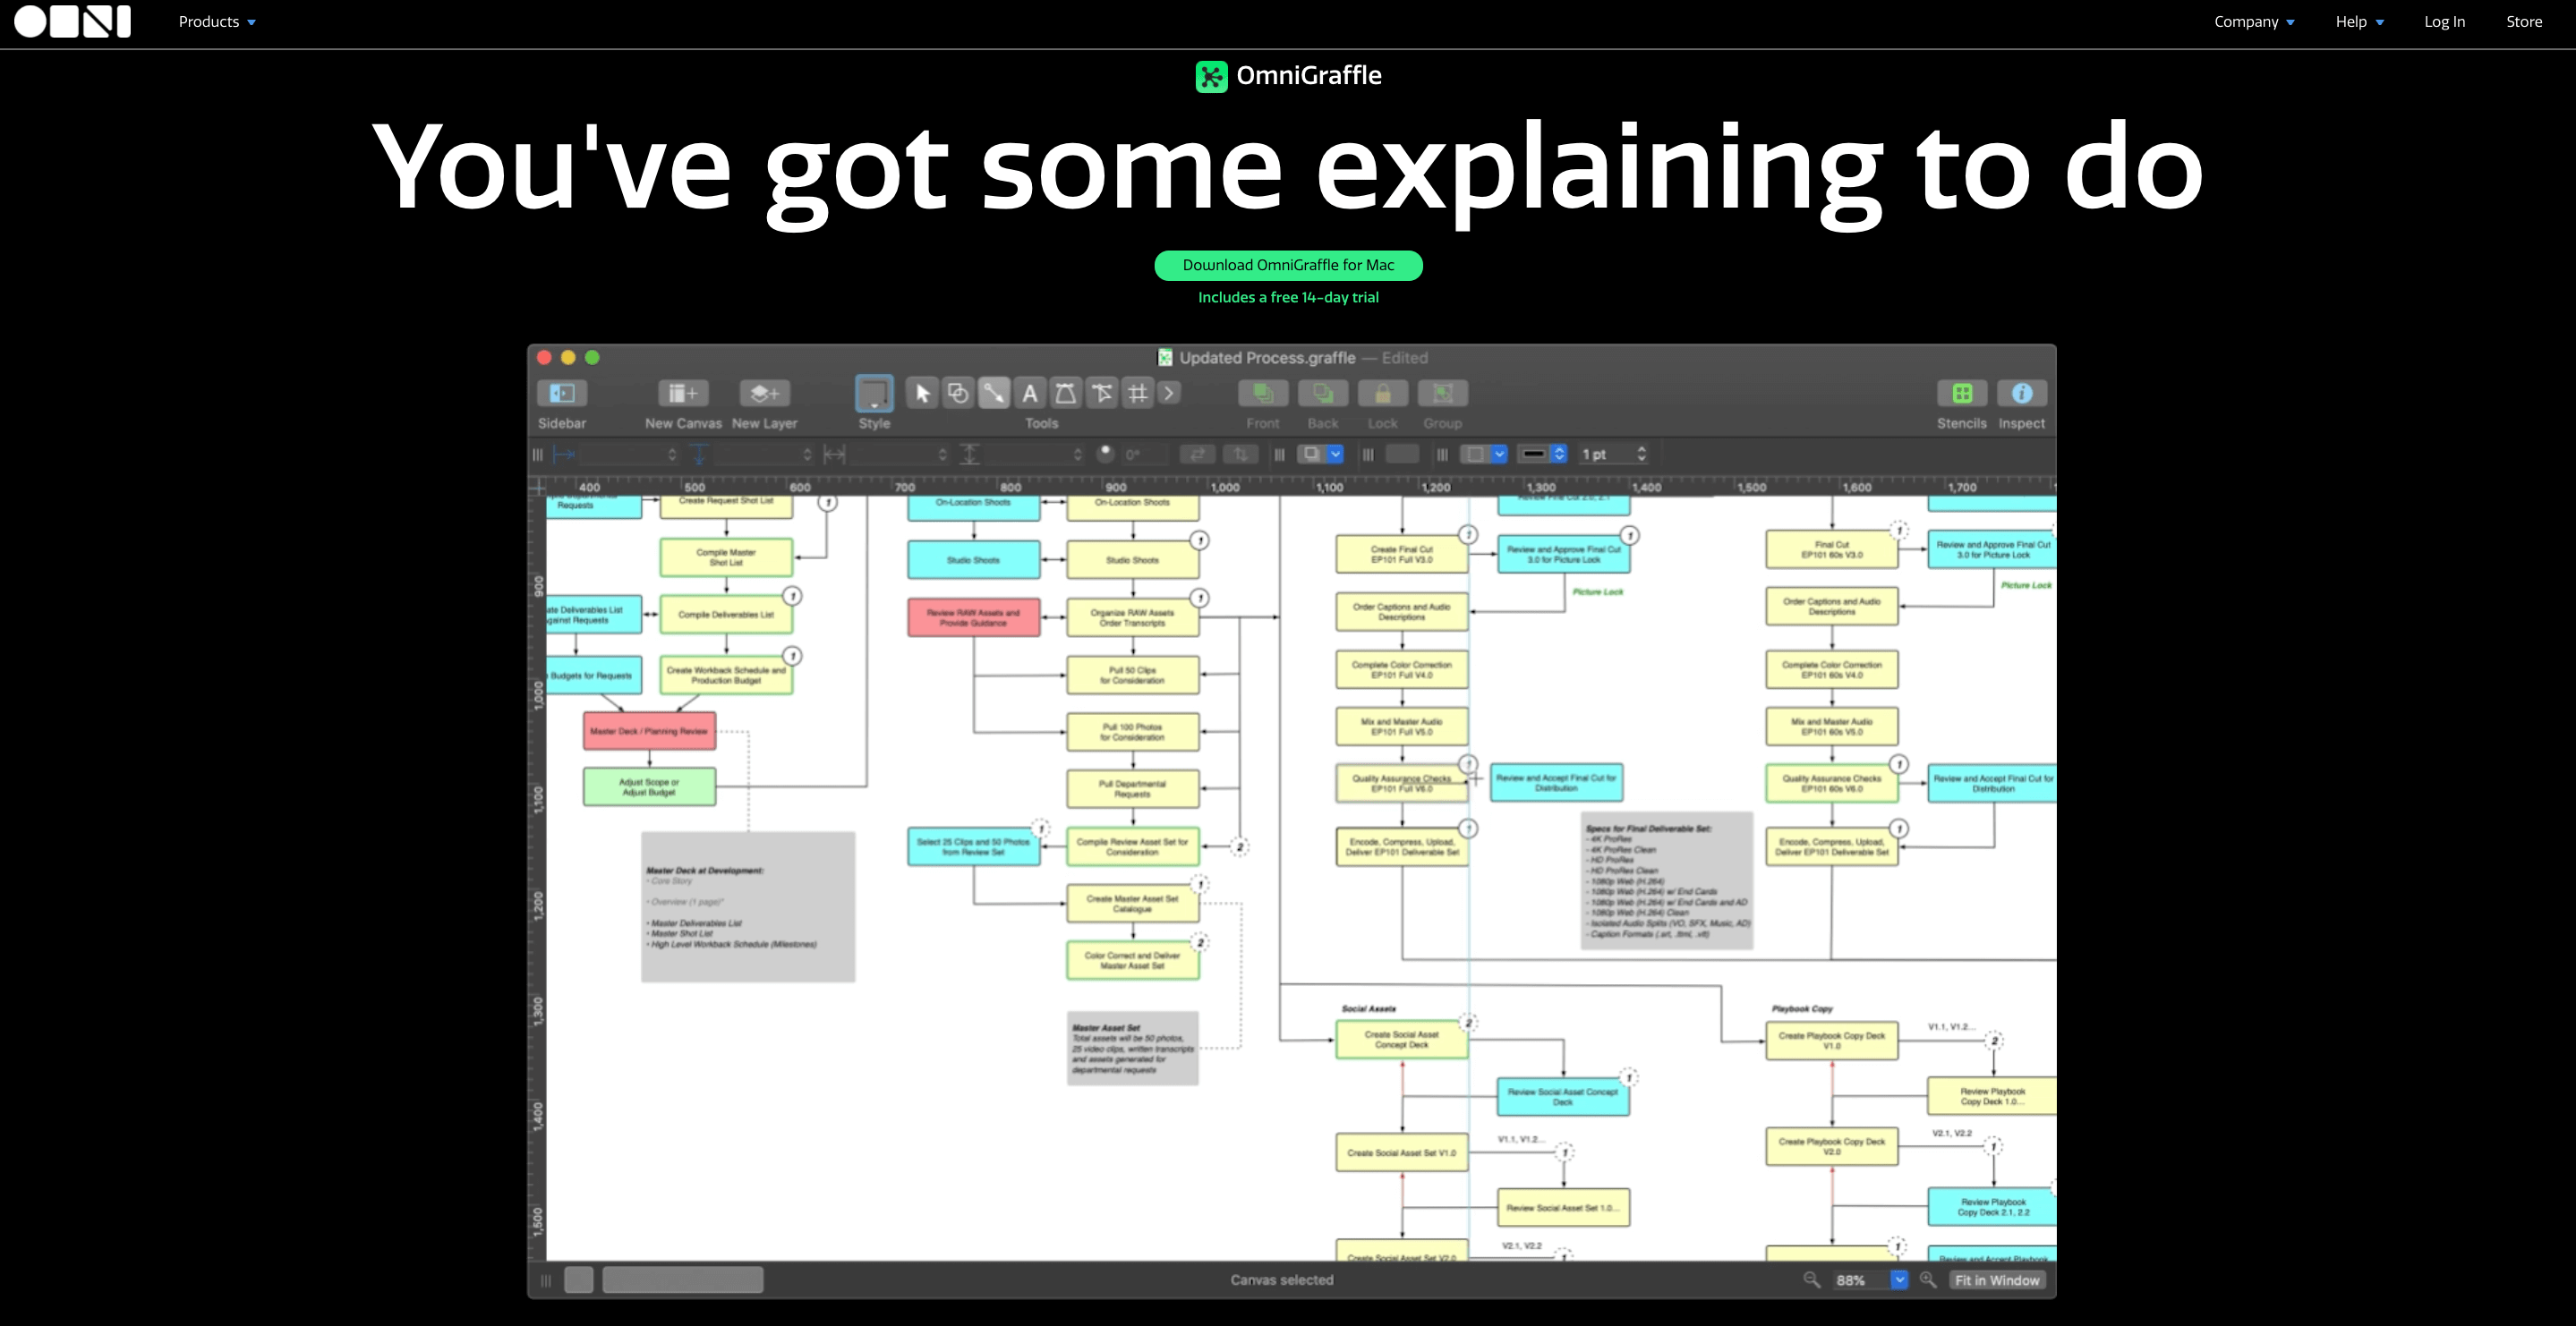Click the height icon in geometry bar
Viewport: 2576px width, 1326px height.
(x=969, y=454)
